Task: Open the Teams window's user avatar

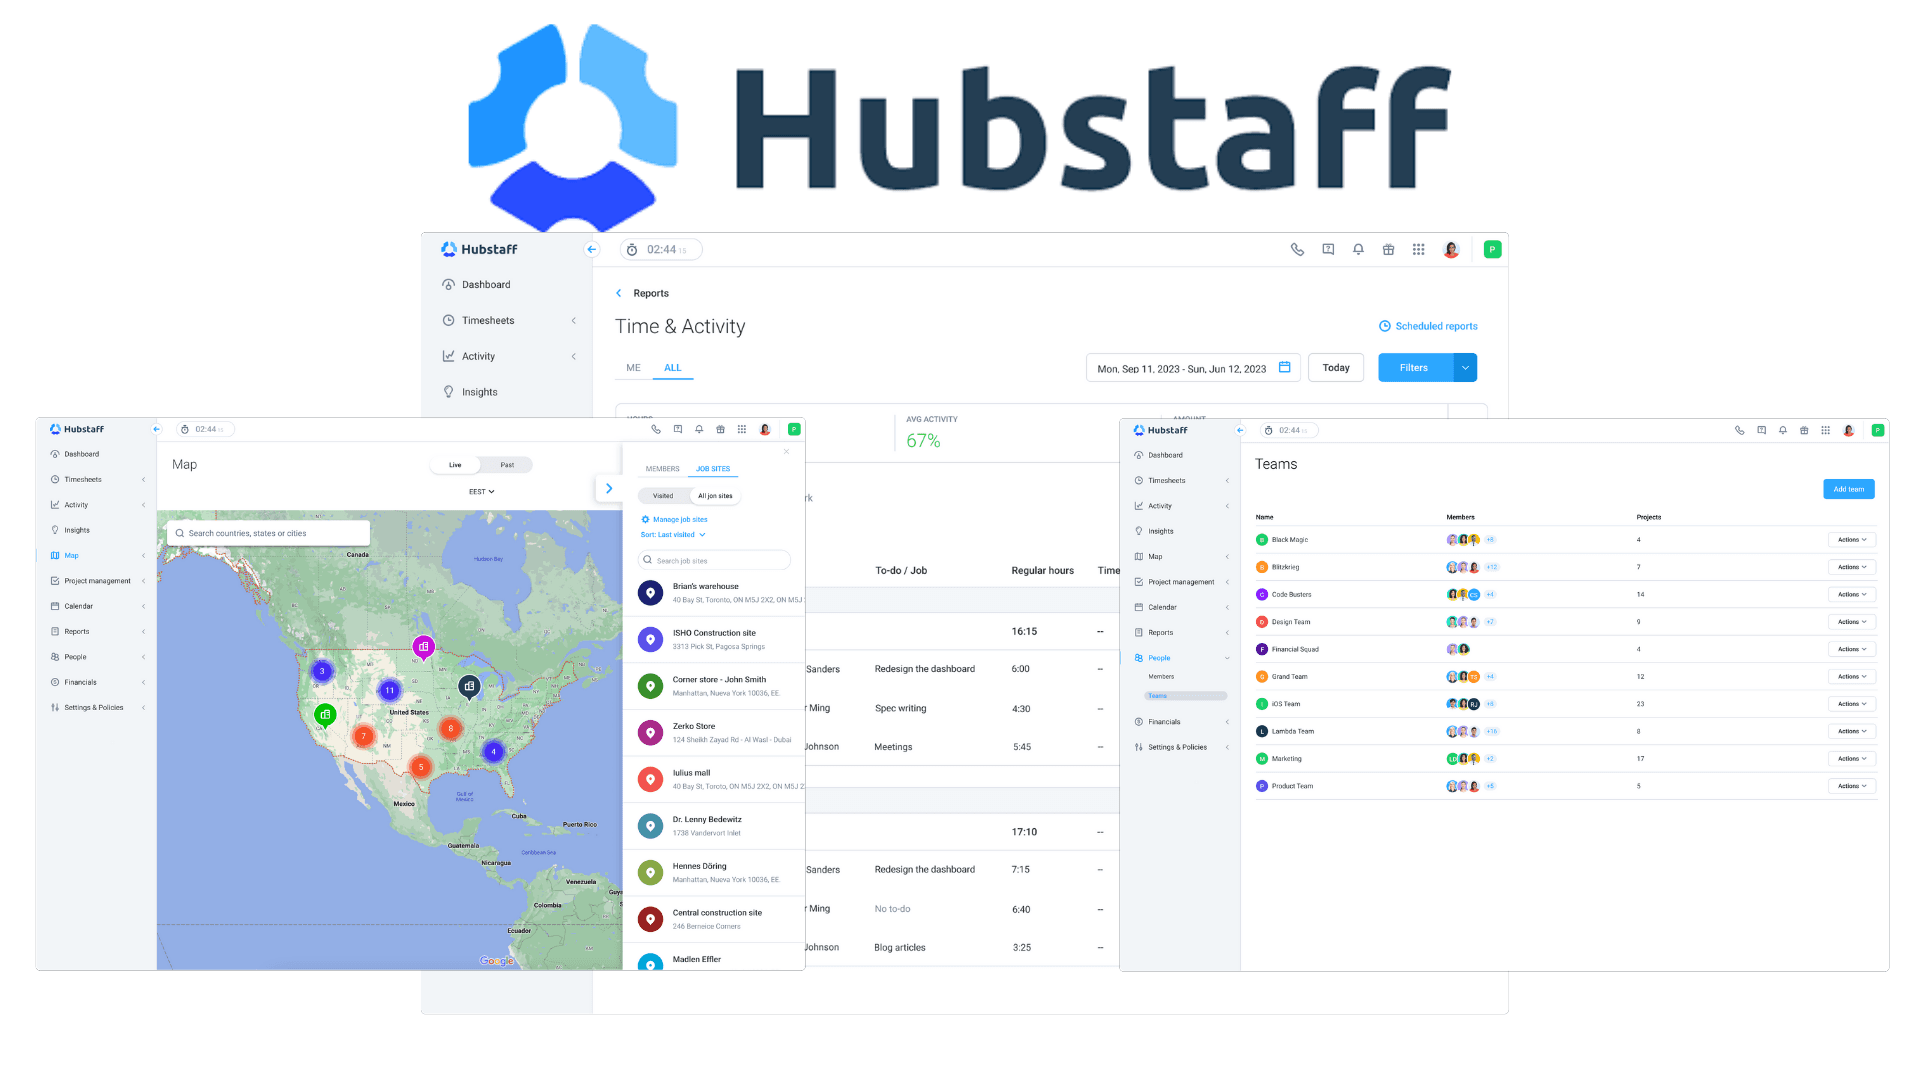Action: tap(1849, 430)
